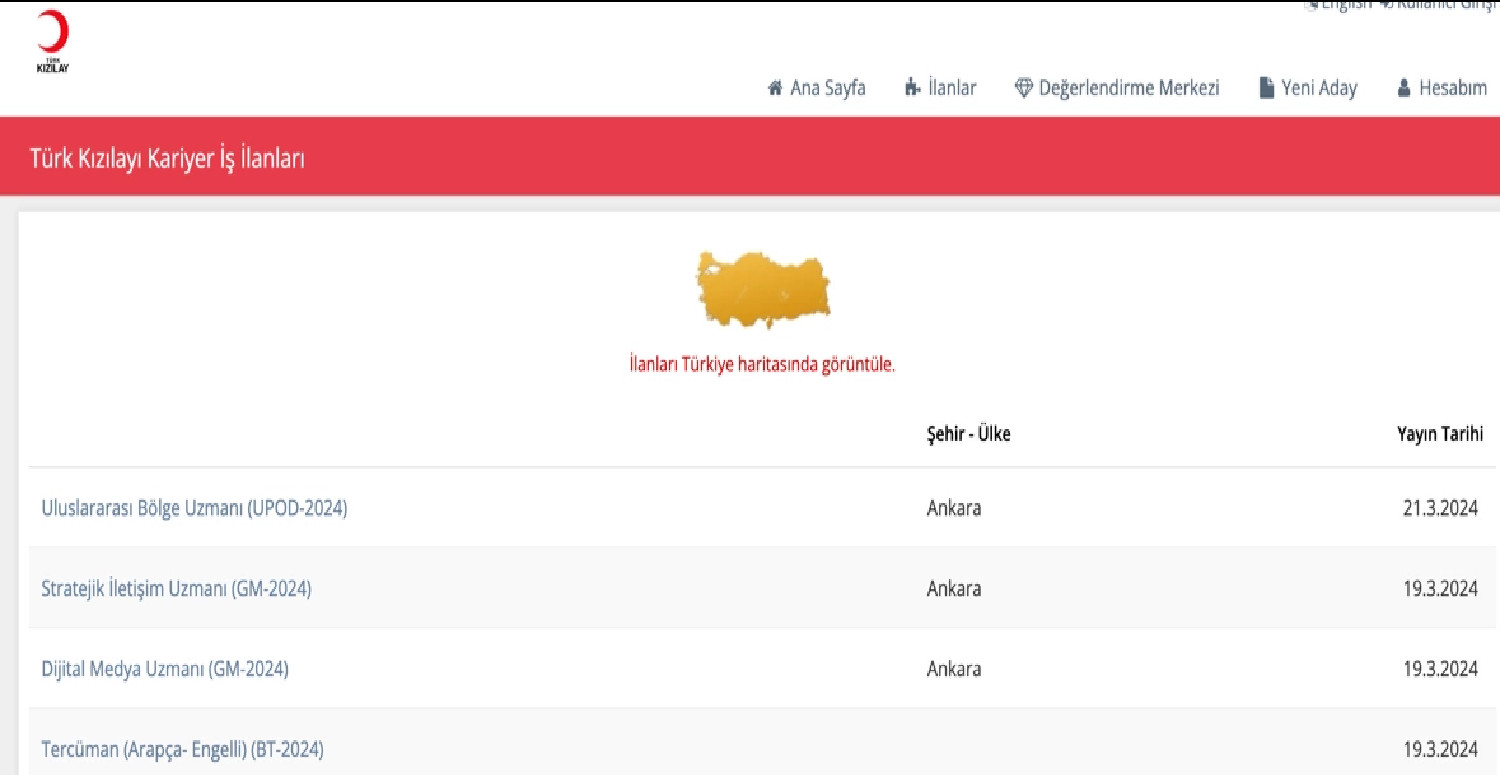This screenshot has width=1500, height=775.
Task: Click Ankara in the Stratejik İletişim Uzmanı row
Action: 954,589
